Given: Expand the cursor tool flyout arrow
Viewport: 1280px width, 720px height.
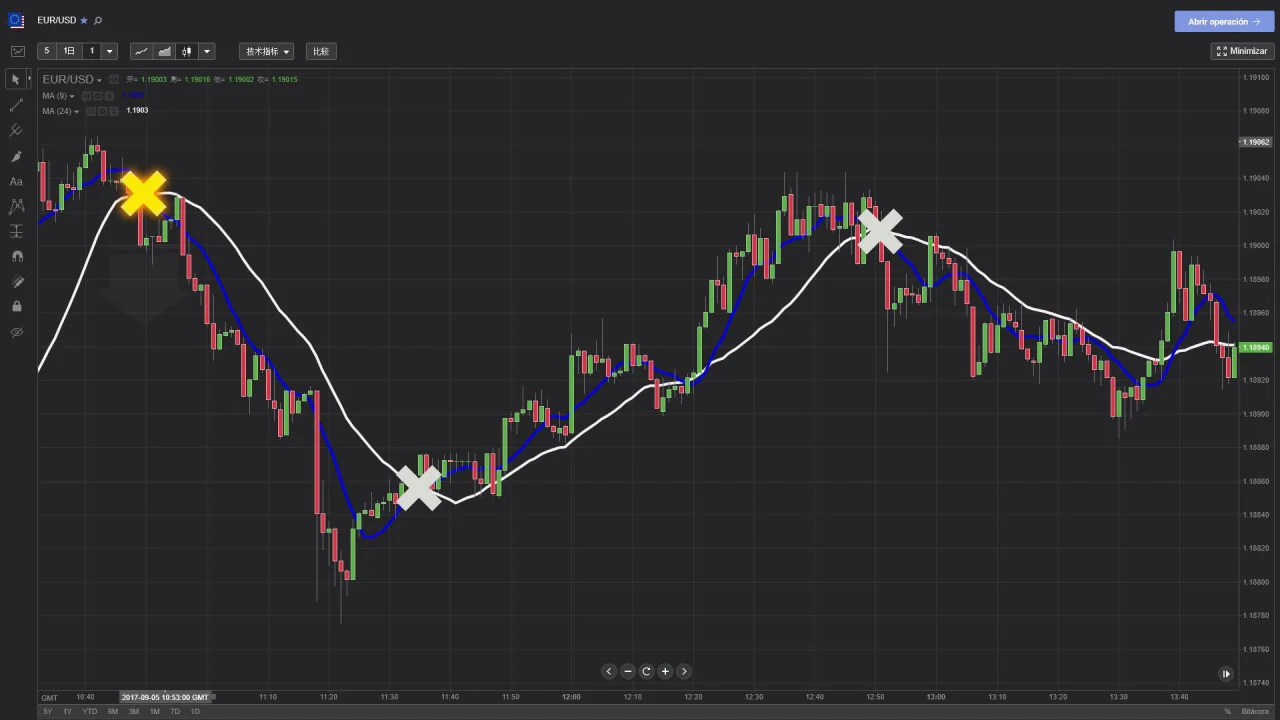Looking at the screenshot, I should click(x=30, y=78).
